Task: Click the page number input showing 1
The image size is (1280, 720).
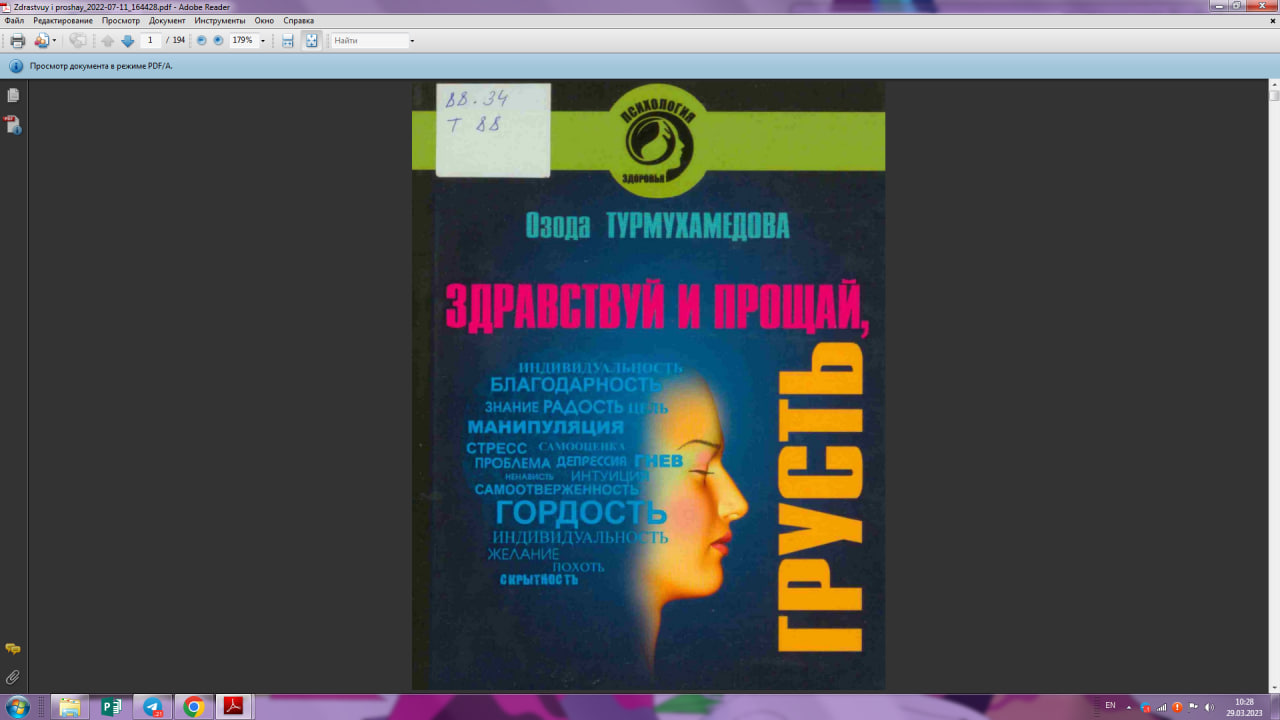Action: (x=148, y=40)
